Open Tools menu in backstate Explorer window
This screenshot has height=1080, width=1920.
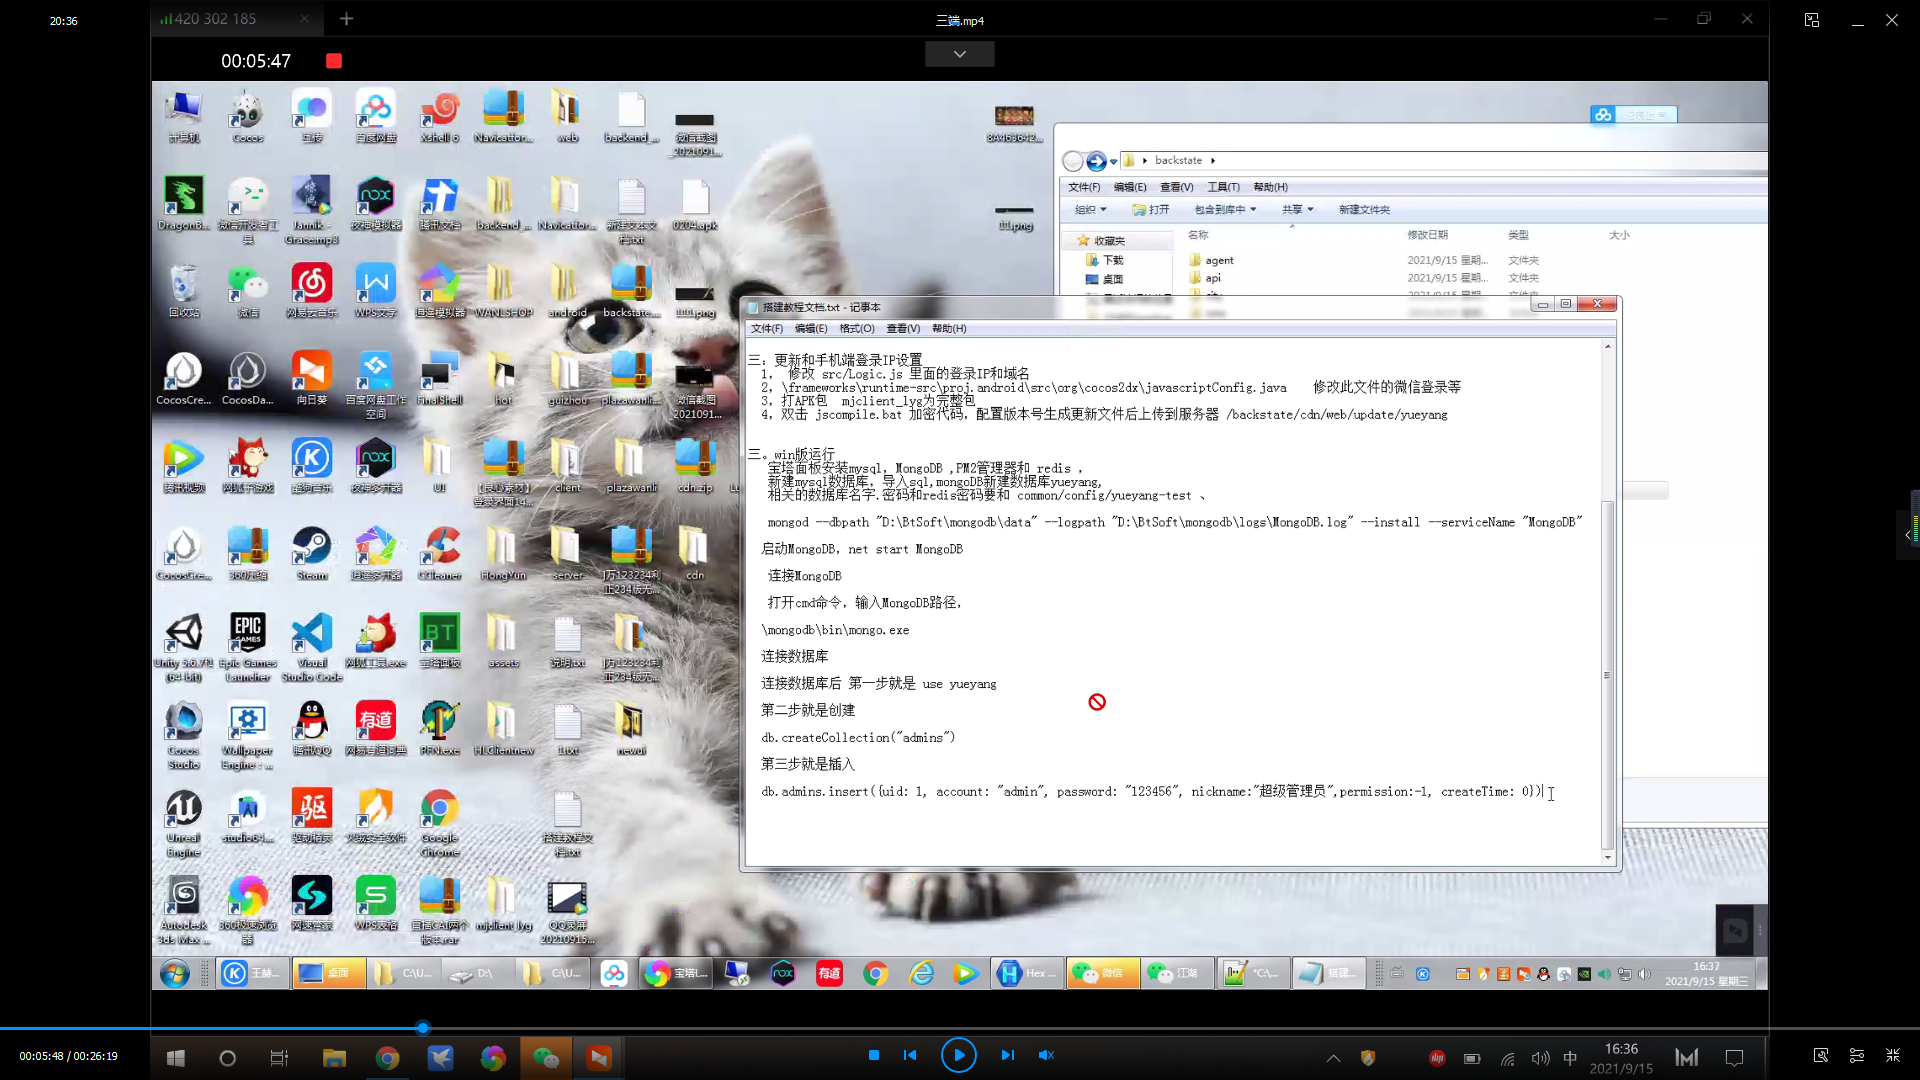(x=1223, y=187)
